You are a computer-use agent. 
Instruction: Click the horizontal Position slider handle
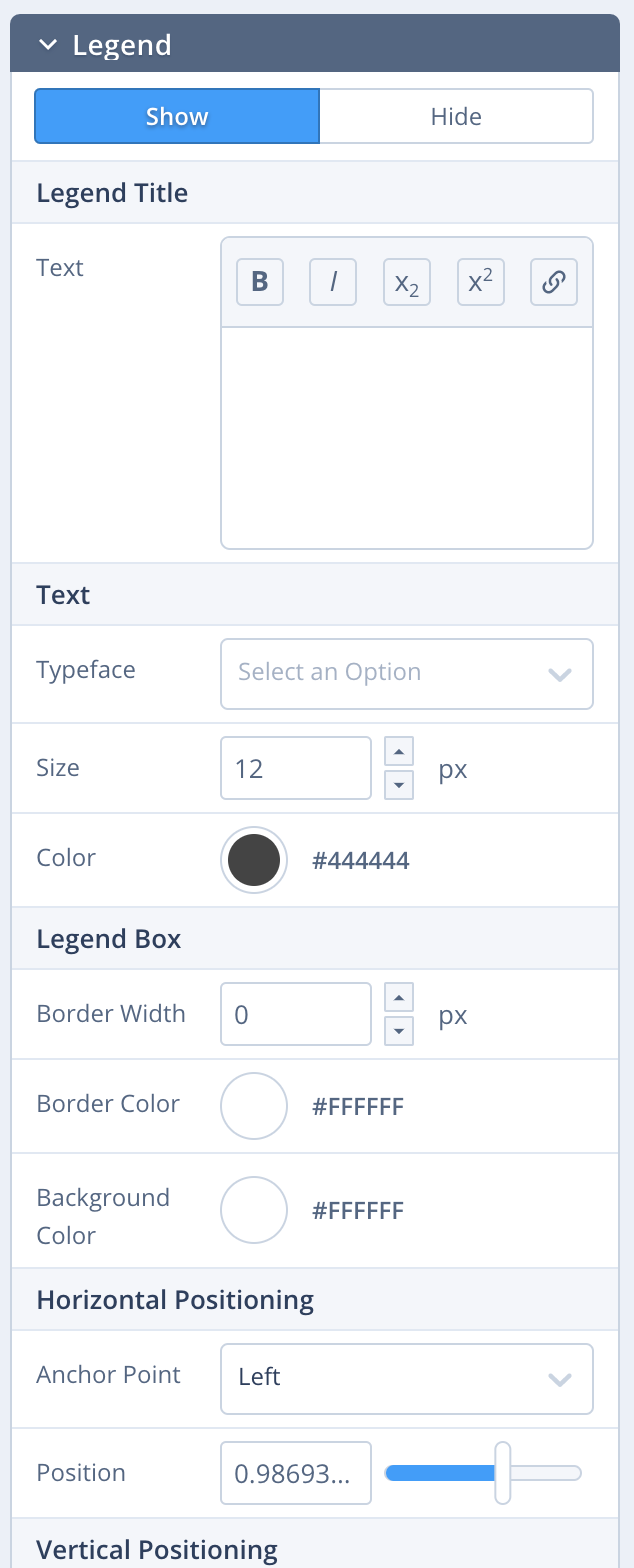[503, 1472]
